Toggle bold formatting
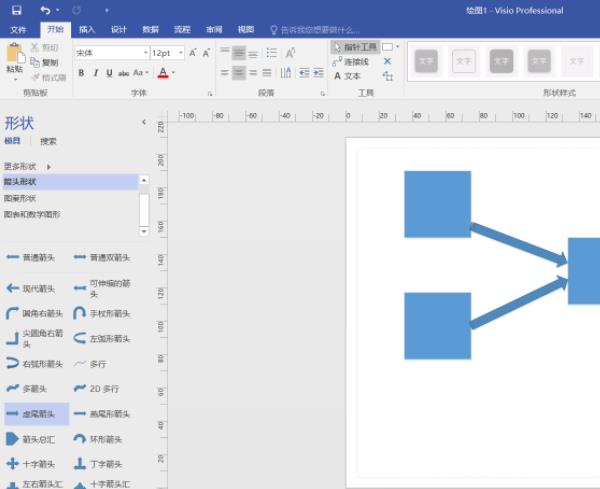The image size is (600, 489). pos(81,73)
